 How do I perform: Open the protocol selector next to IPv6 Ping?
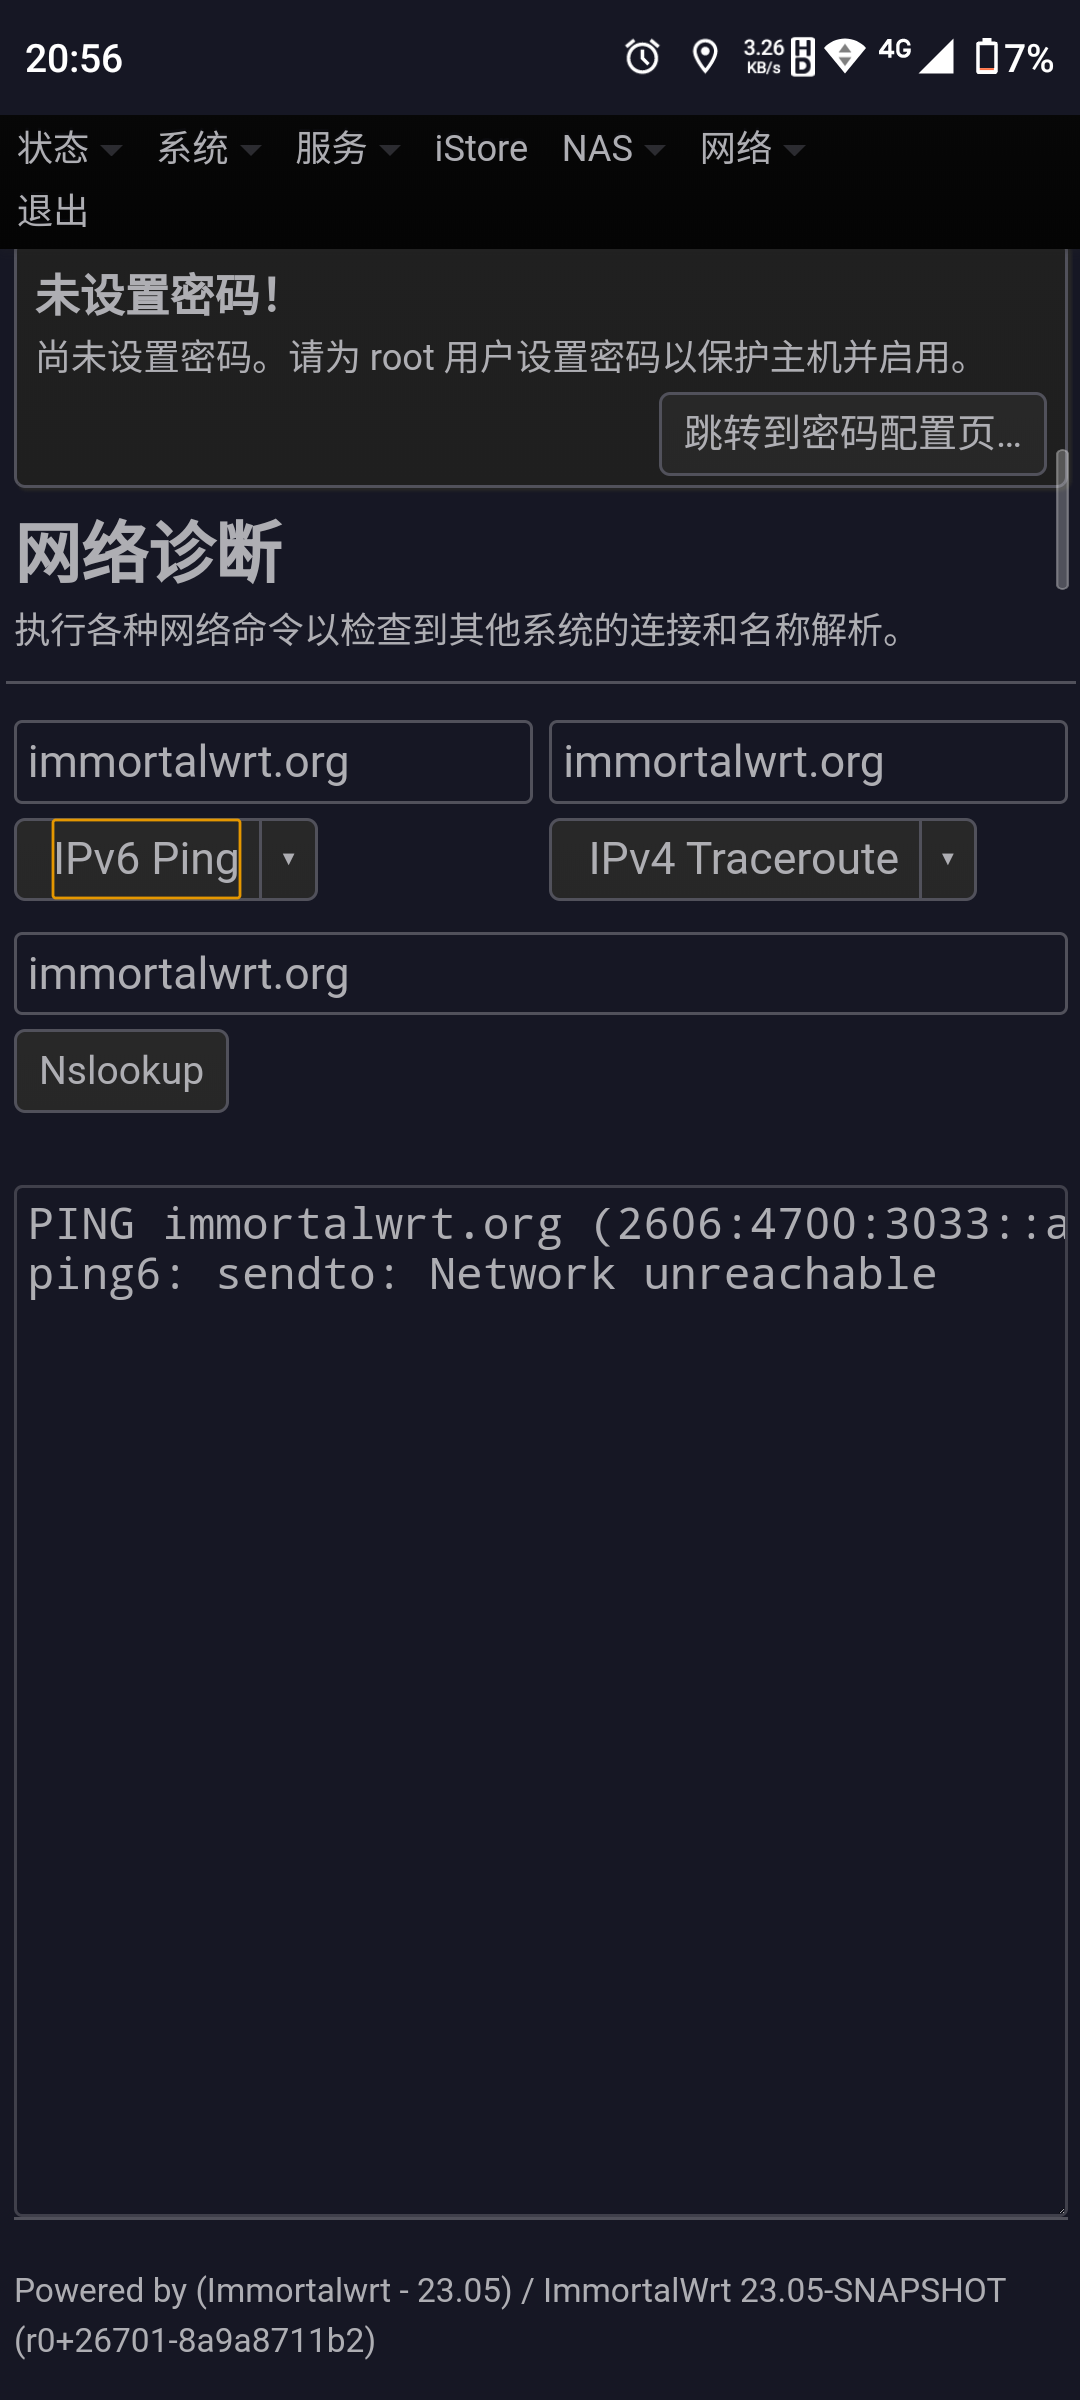[x=287, y=858]
